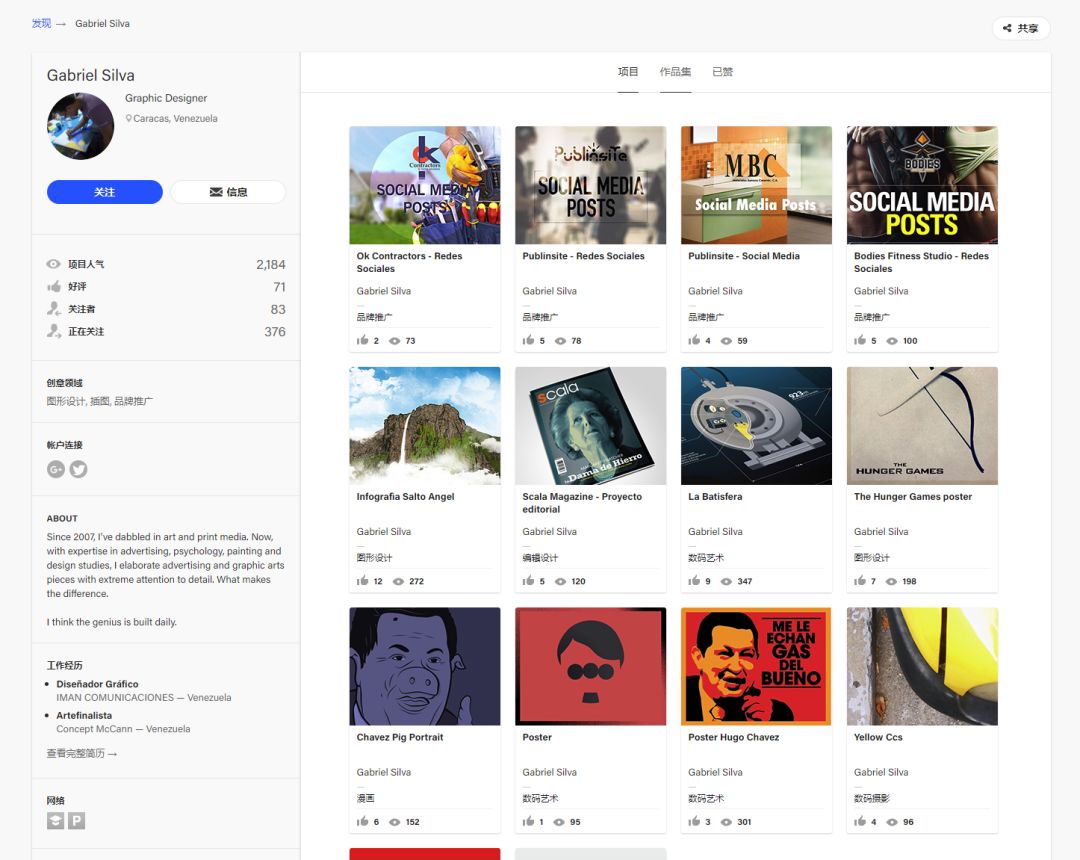Click the thumbs-up icon on La Batisfera card
1080x860 pixels.
pos(694,581)
